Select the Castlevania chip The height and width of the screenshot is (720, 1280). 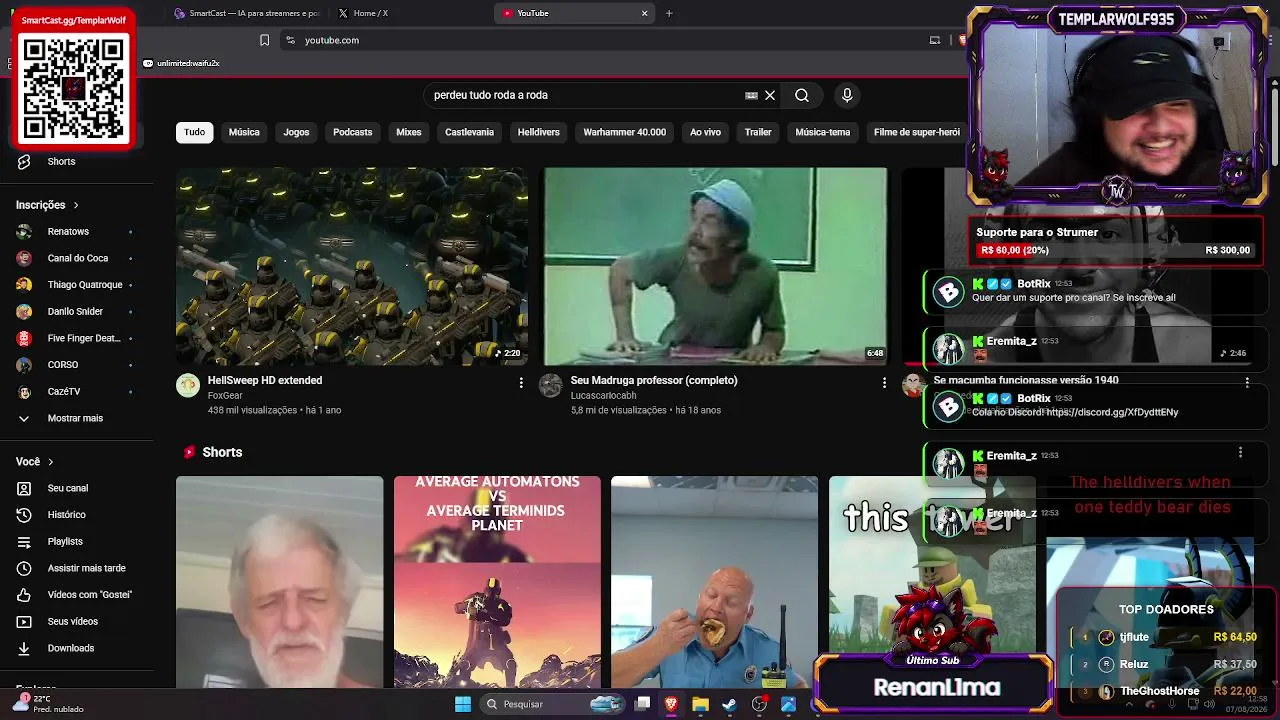coord(469,132)
